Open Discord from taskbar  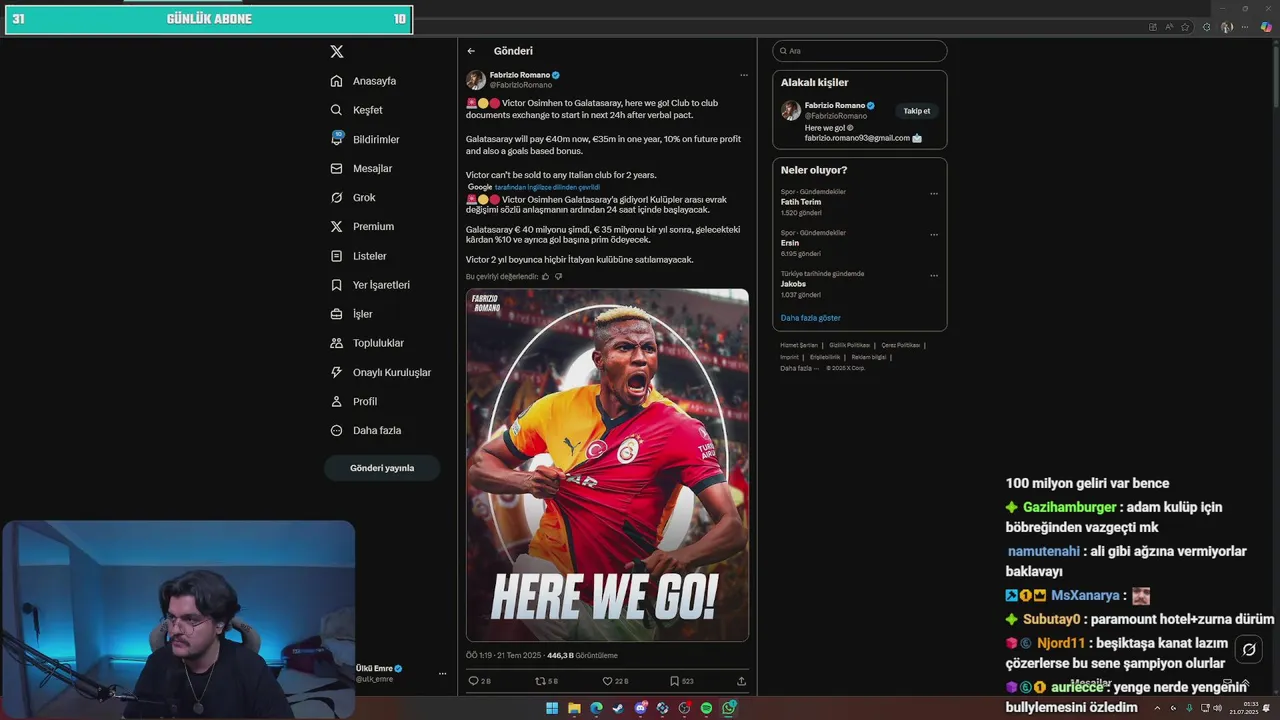click(x=641, y=708)
